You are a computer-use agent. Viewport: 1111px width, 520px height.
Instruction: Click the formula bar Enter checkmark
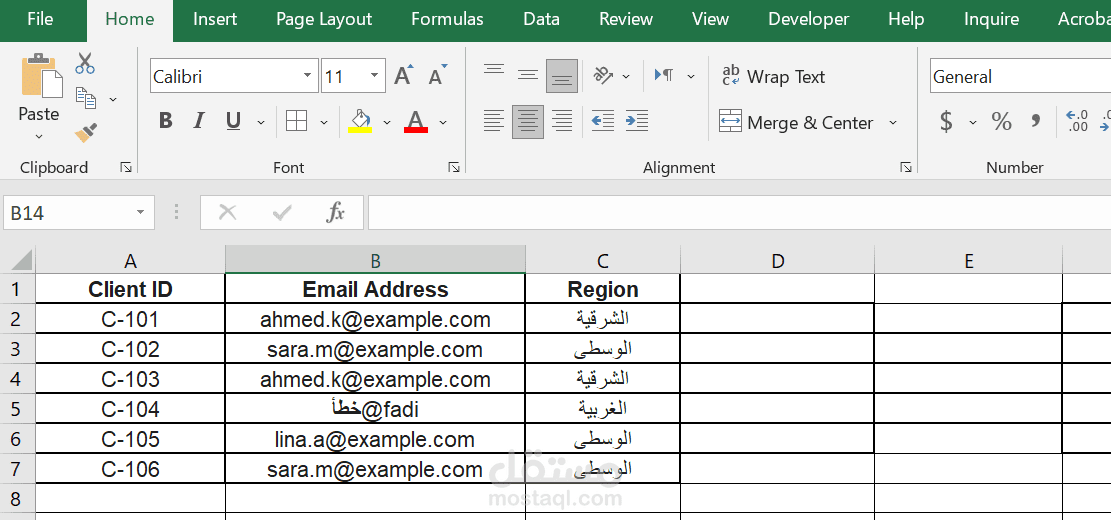click(282, 212)
